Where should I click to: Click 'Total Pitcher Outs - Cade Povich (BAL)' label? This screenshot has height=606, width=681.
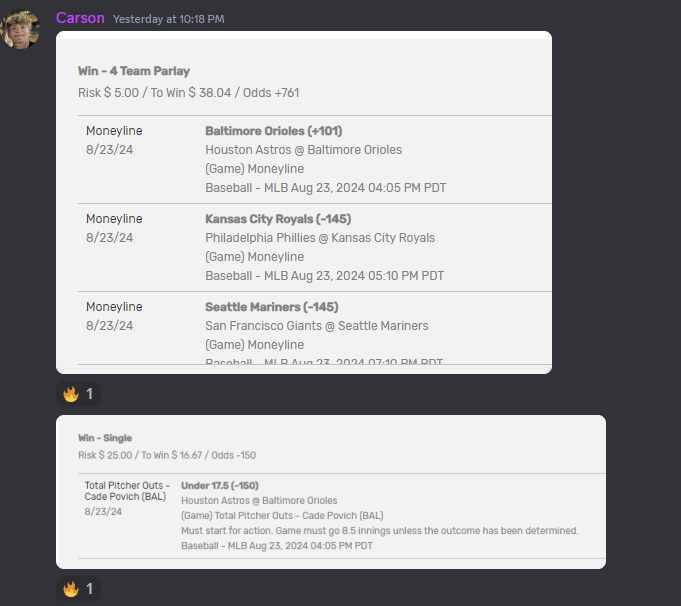tap(127, 491)
